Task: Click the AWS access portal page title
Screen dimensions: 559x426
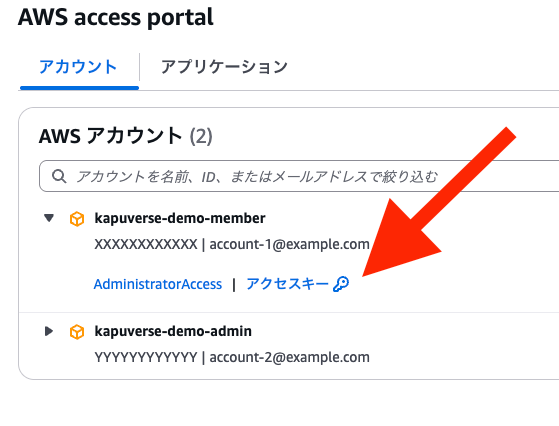Action: [x=116, y=17]
